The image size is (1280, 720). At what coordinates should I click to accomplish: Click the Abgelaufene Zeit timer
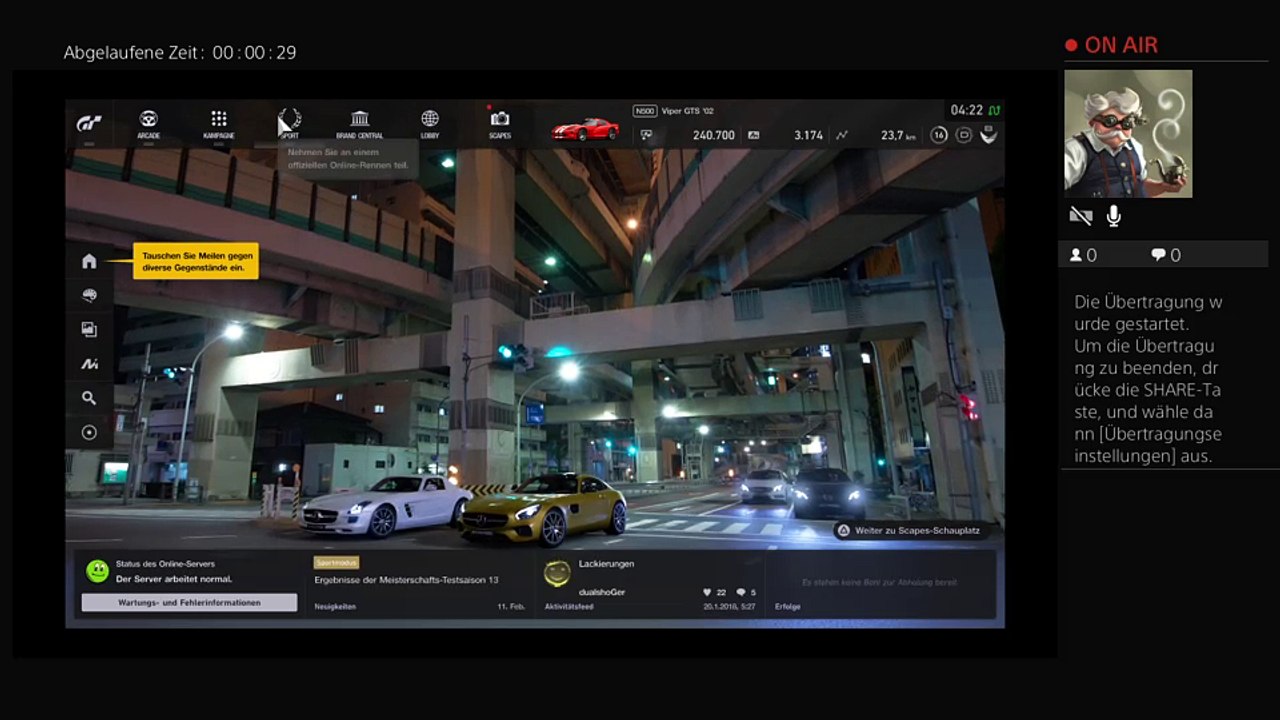tap(180, 52)
